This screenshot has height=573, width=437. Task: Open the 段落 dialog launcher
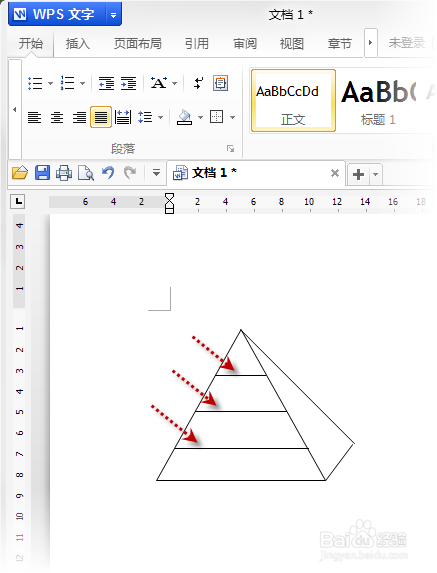click(x=230, y=148)
